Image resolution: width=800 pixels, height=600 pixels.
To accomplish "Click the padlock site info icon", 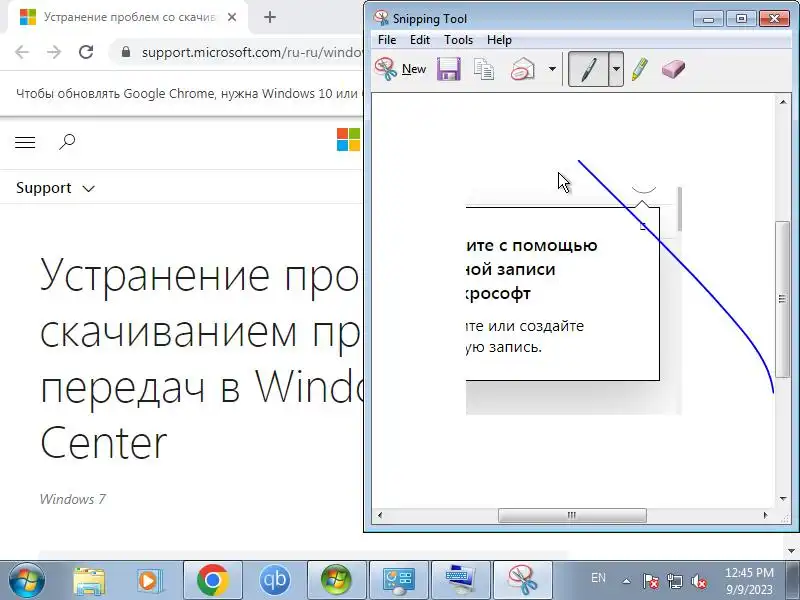I will tap(126, 52).
